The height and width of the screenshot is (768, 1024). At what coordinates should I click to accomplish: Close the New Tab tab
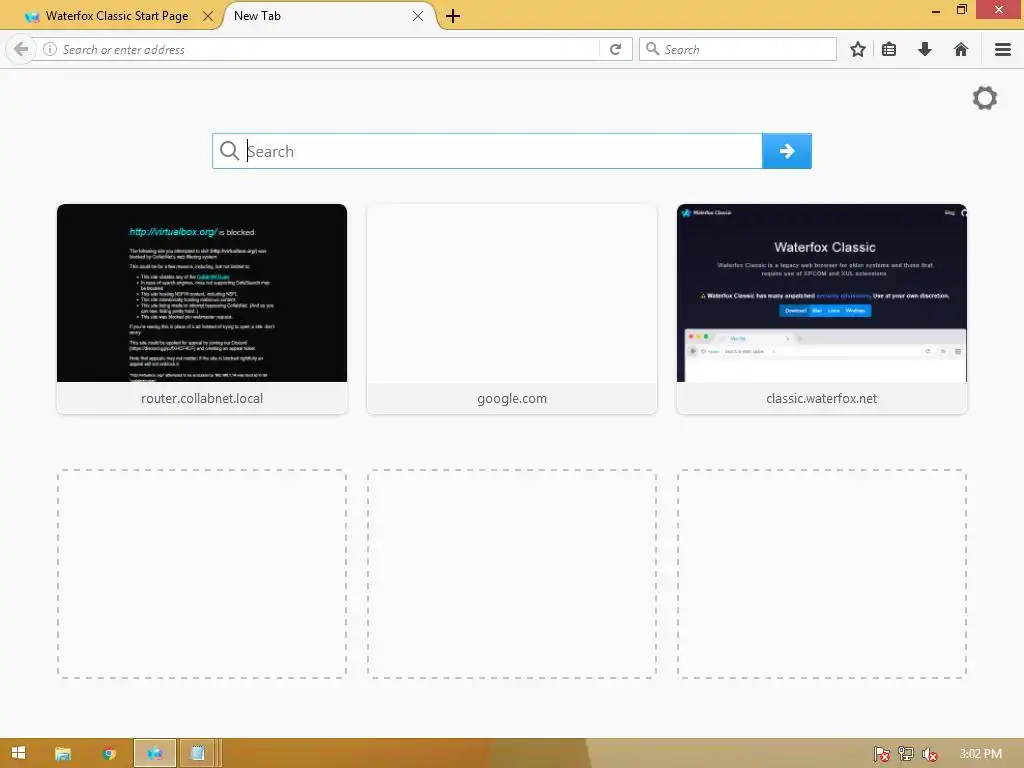pos(418,16)
